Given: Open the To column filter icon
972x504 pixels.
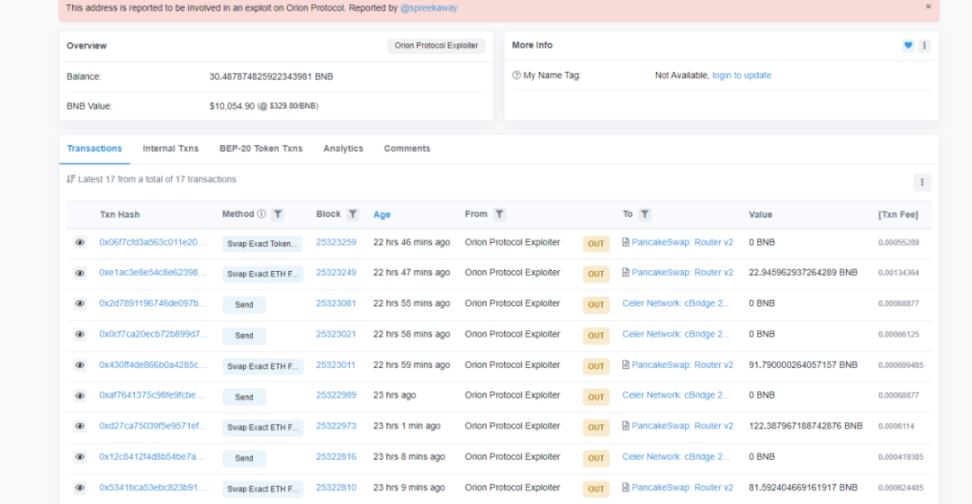Looking at the screenshot, I should 645,214.
